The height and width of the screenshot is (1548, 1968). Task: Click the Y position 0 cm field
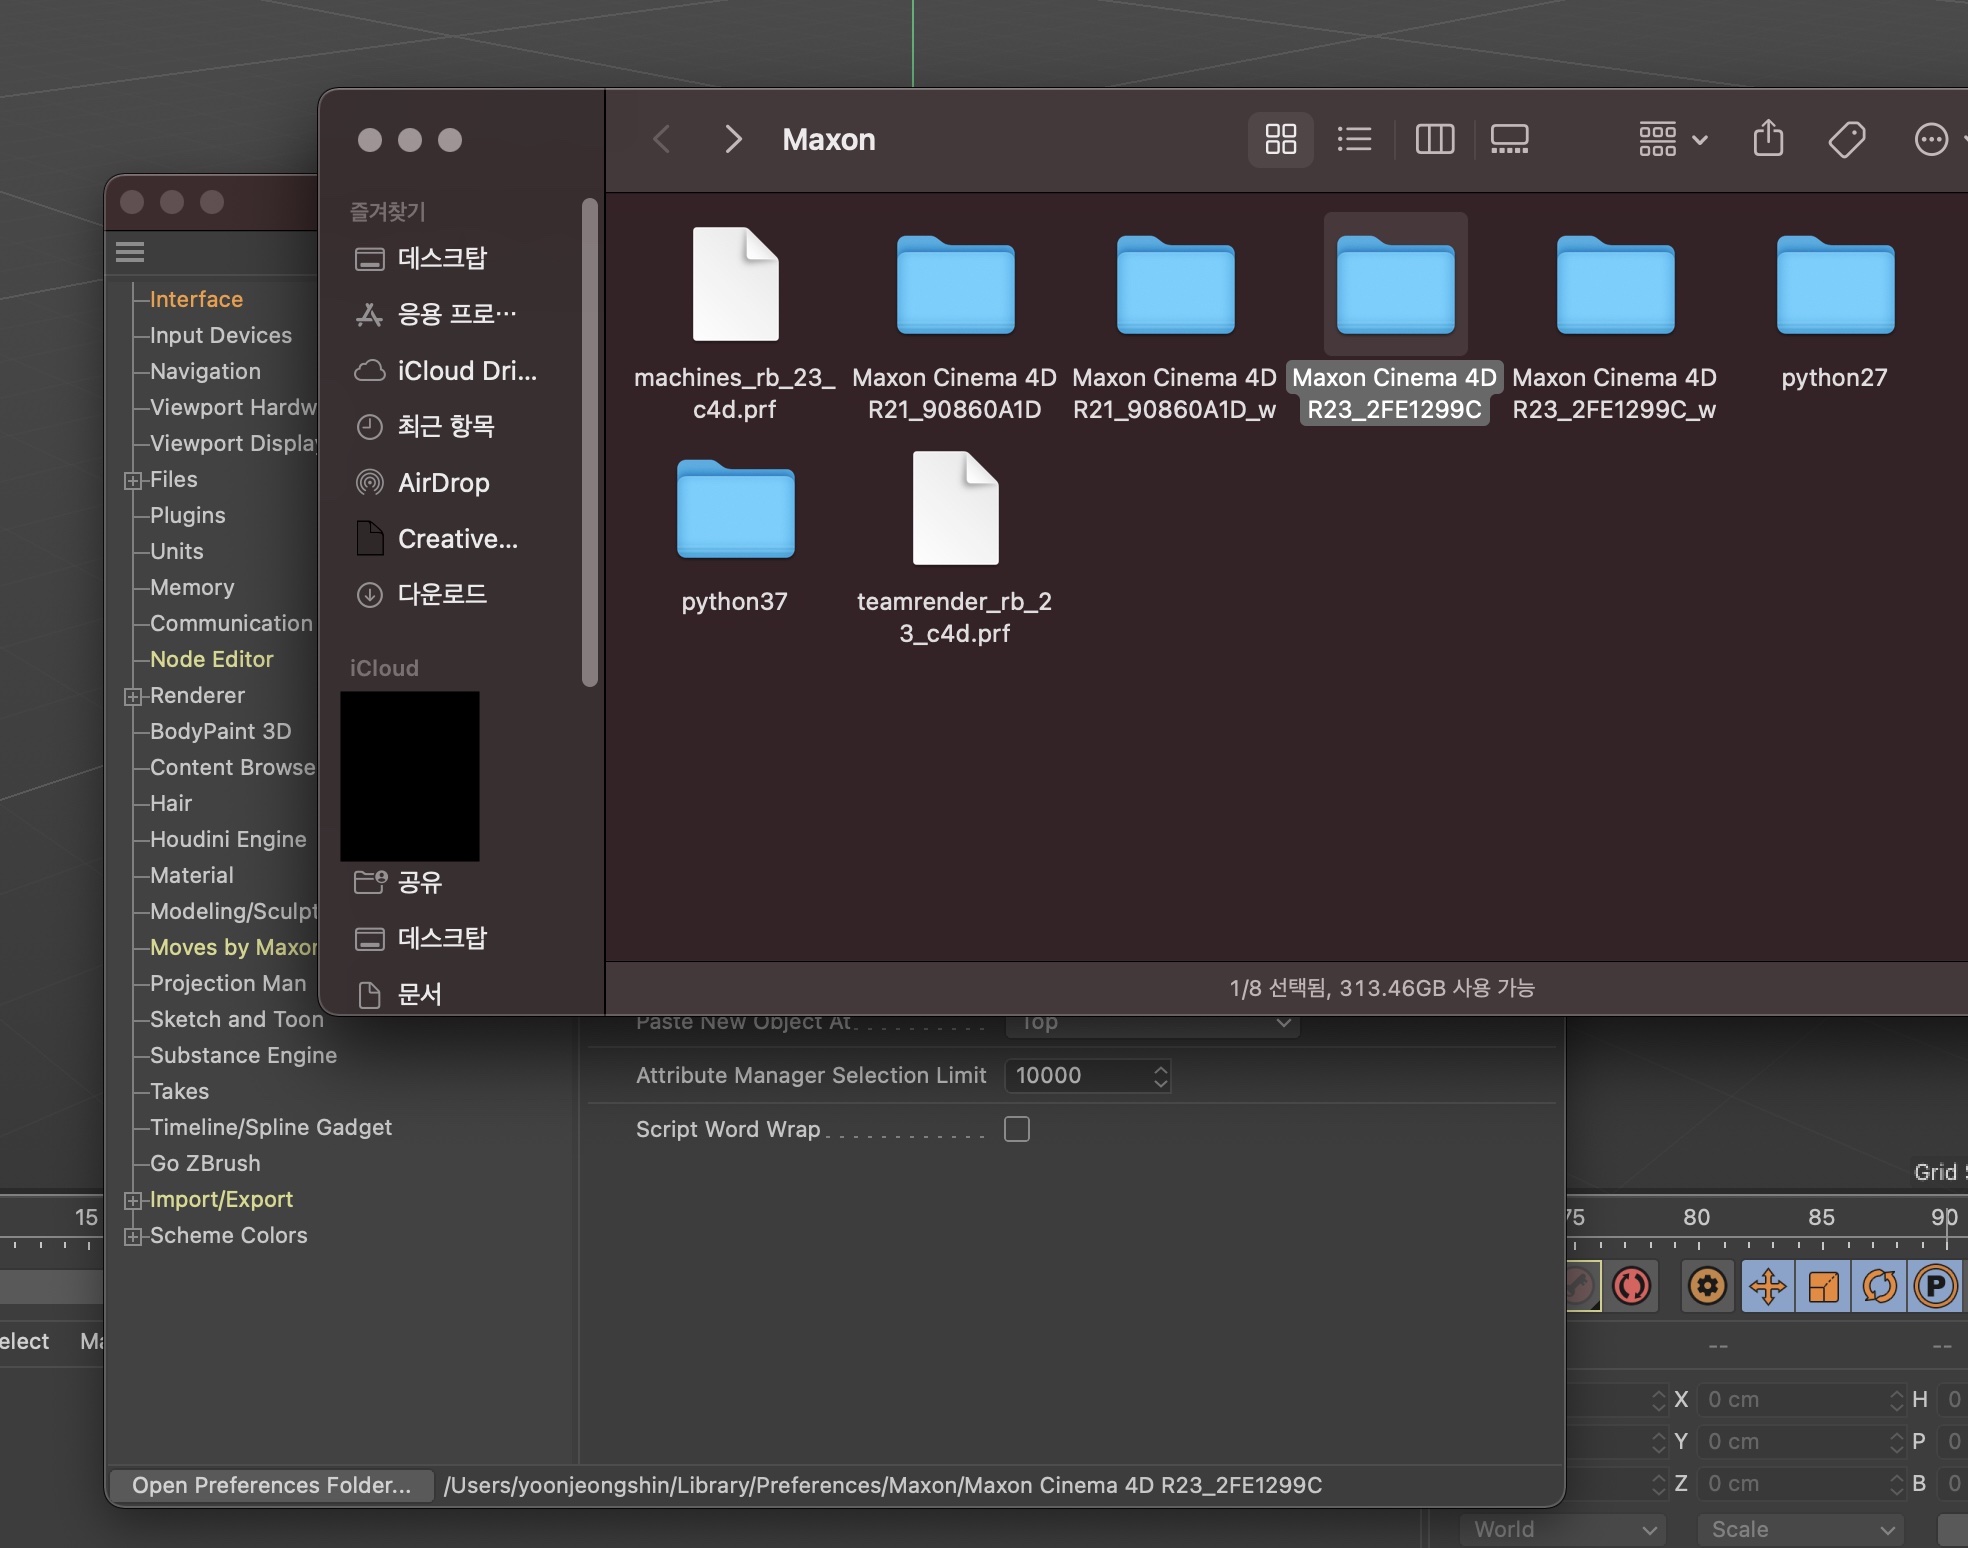click(1801, 1441)
